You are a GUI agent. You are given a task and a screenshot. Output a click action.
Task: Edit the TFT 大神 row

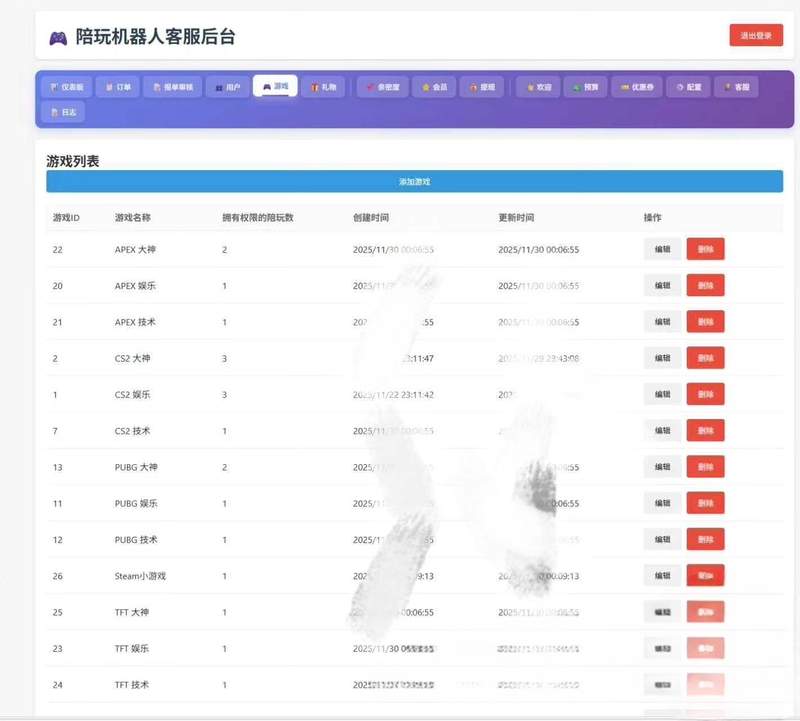click(x=662, y=611)
